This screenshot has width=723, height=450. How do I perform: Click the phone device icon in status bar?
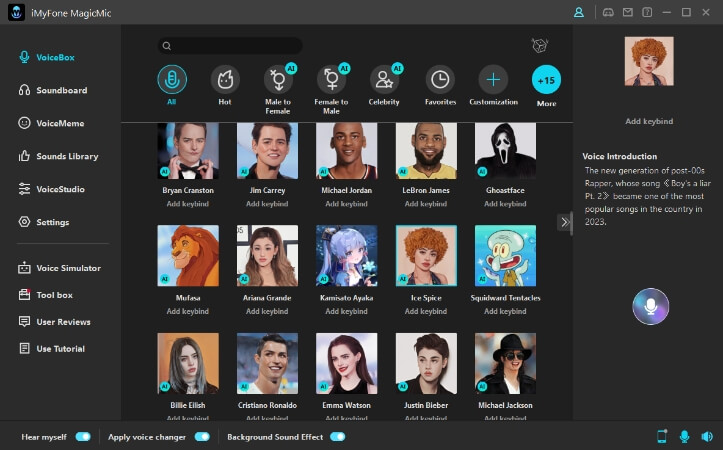[x=662, y=436]
